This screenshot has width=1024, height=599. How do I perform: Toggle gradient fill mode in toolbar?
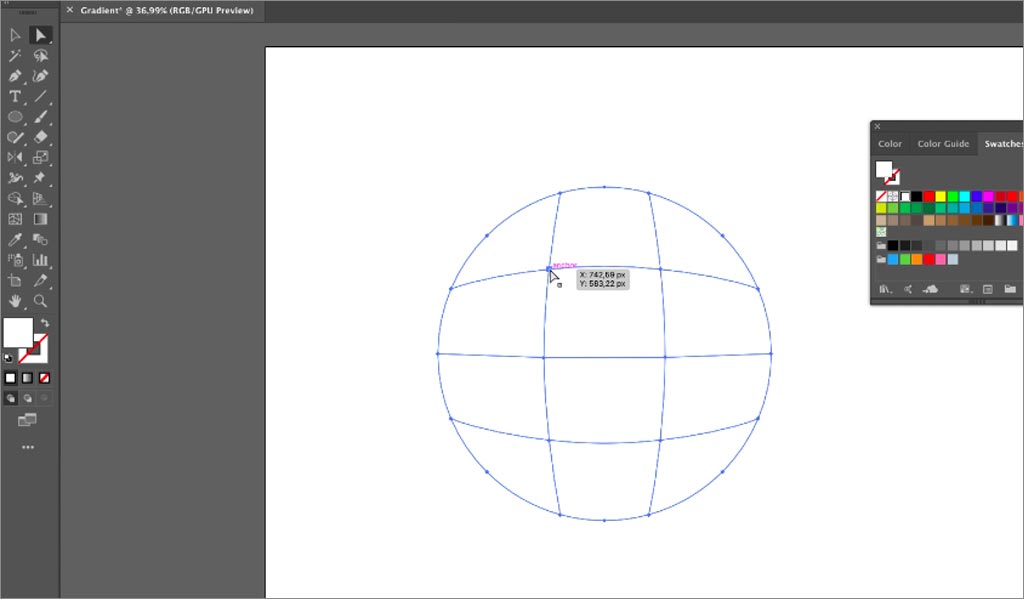click(25, 377)
